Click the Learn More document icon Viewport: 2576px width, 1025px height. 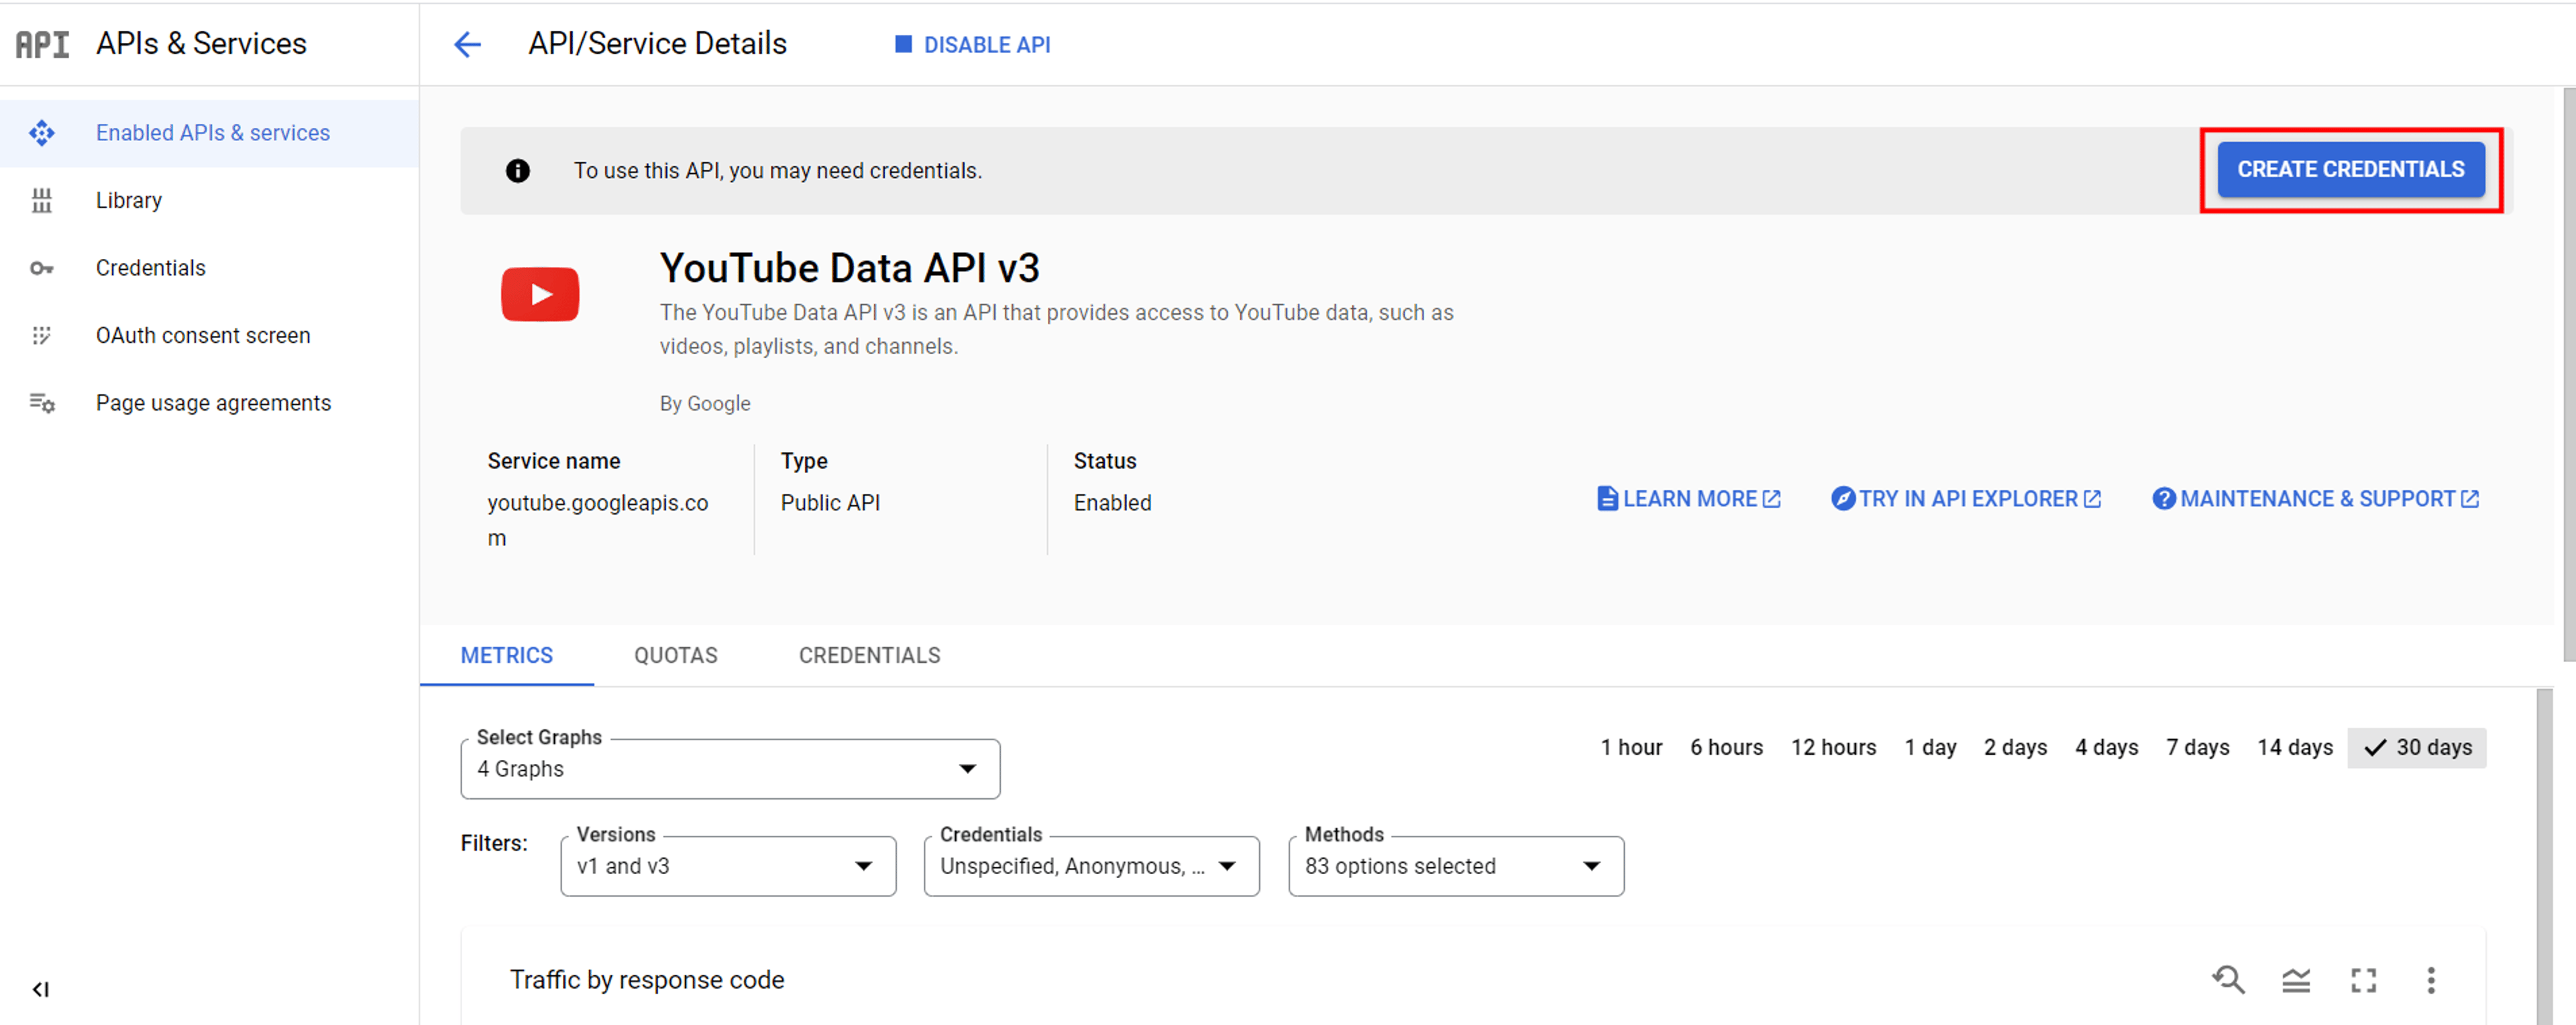click(x=1607, y=498)
